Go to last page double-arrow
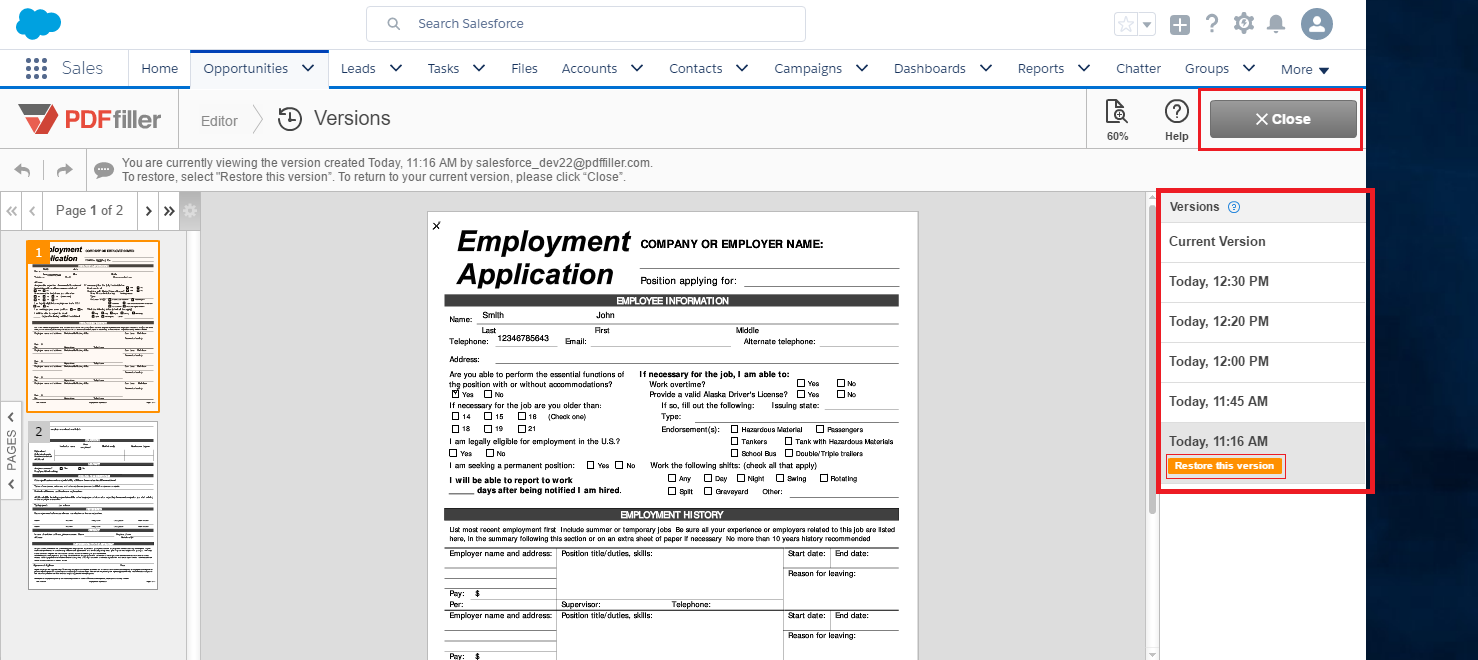Screen dimensions: 1478x660 click(169, 211)
